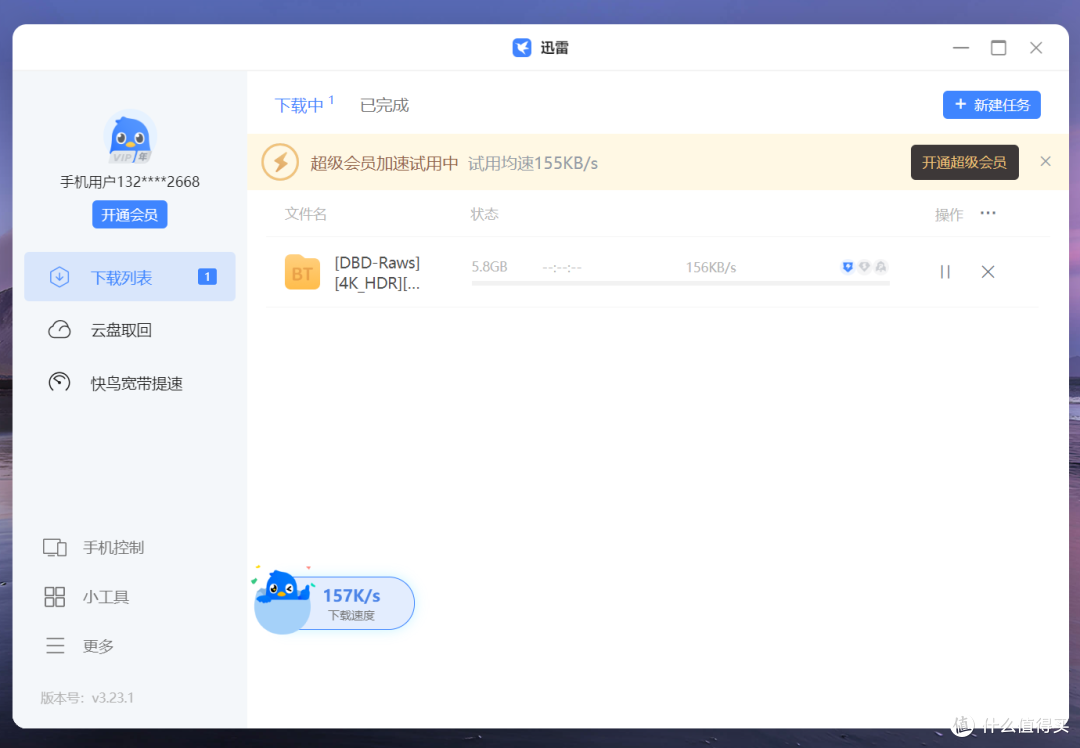Click the bird mascot on speed widget
1080x748 pixels.
click(x=282, y=588)
